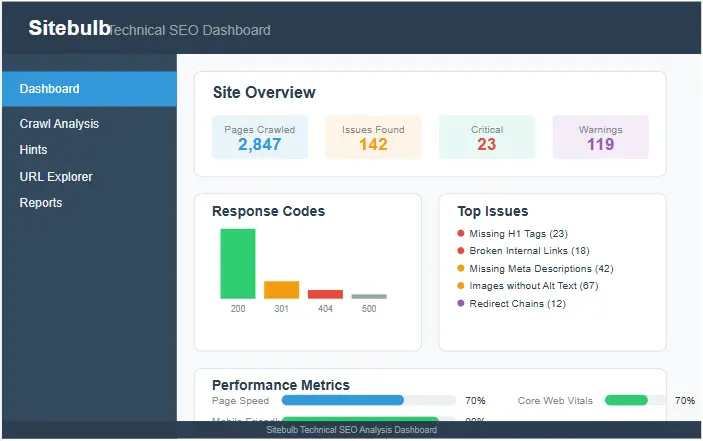The width and height of the screenshot is (703, 441).
Task: Select the Critical 23 stat card
Action: (487, 137)
